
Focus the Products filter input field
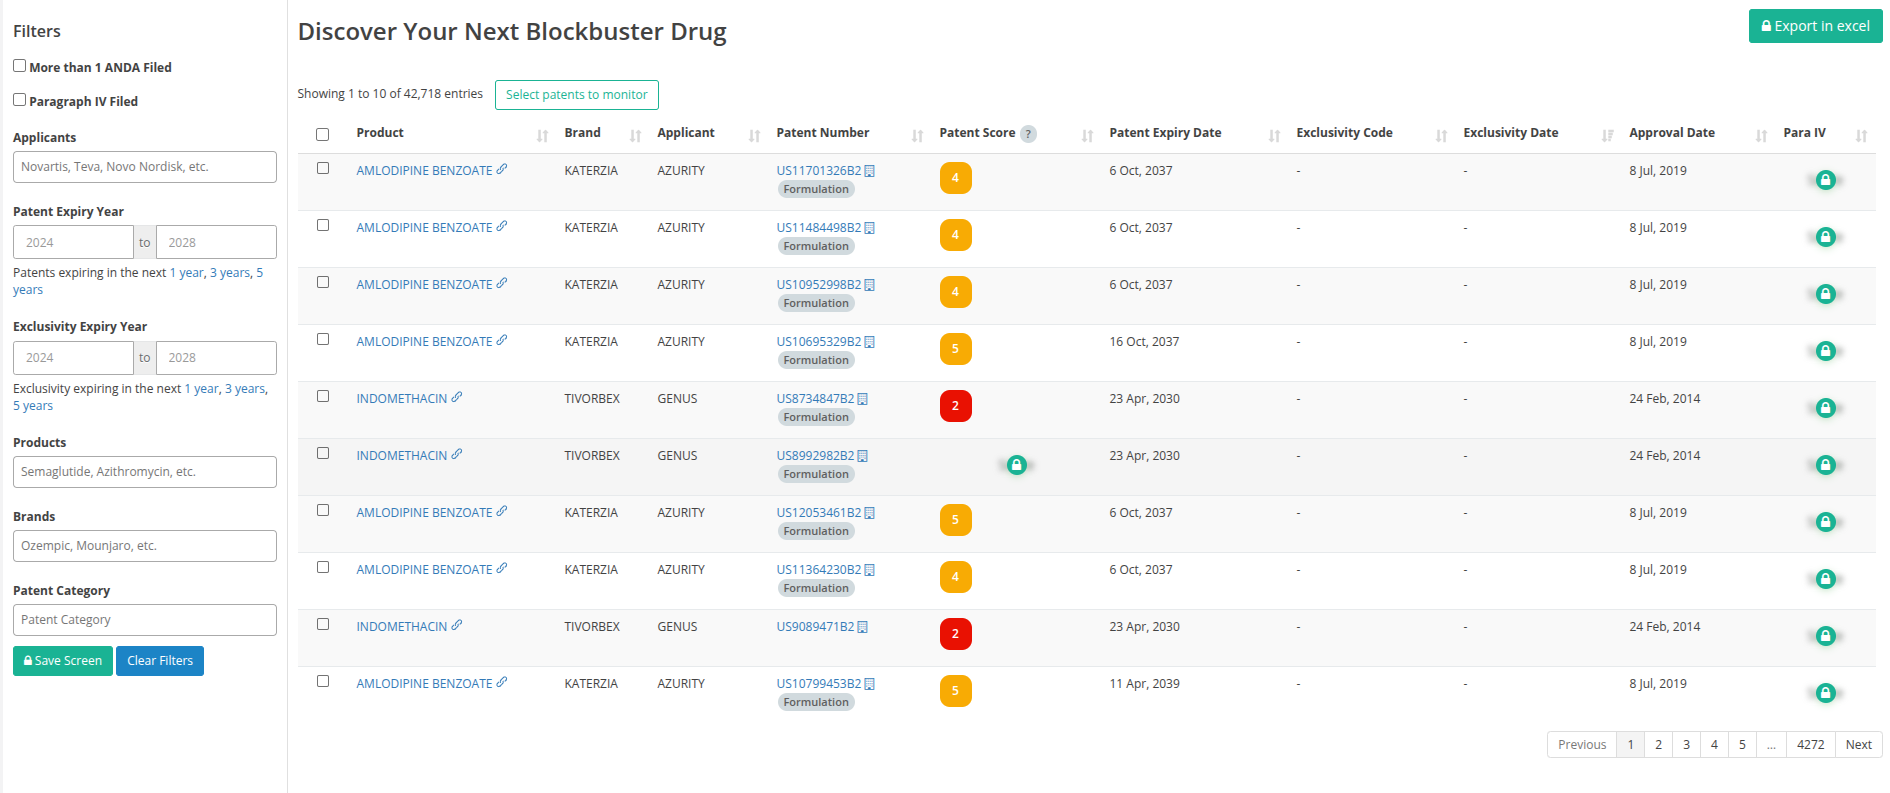145,472
